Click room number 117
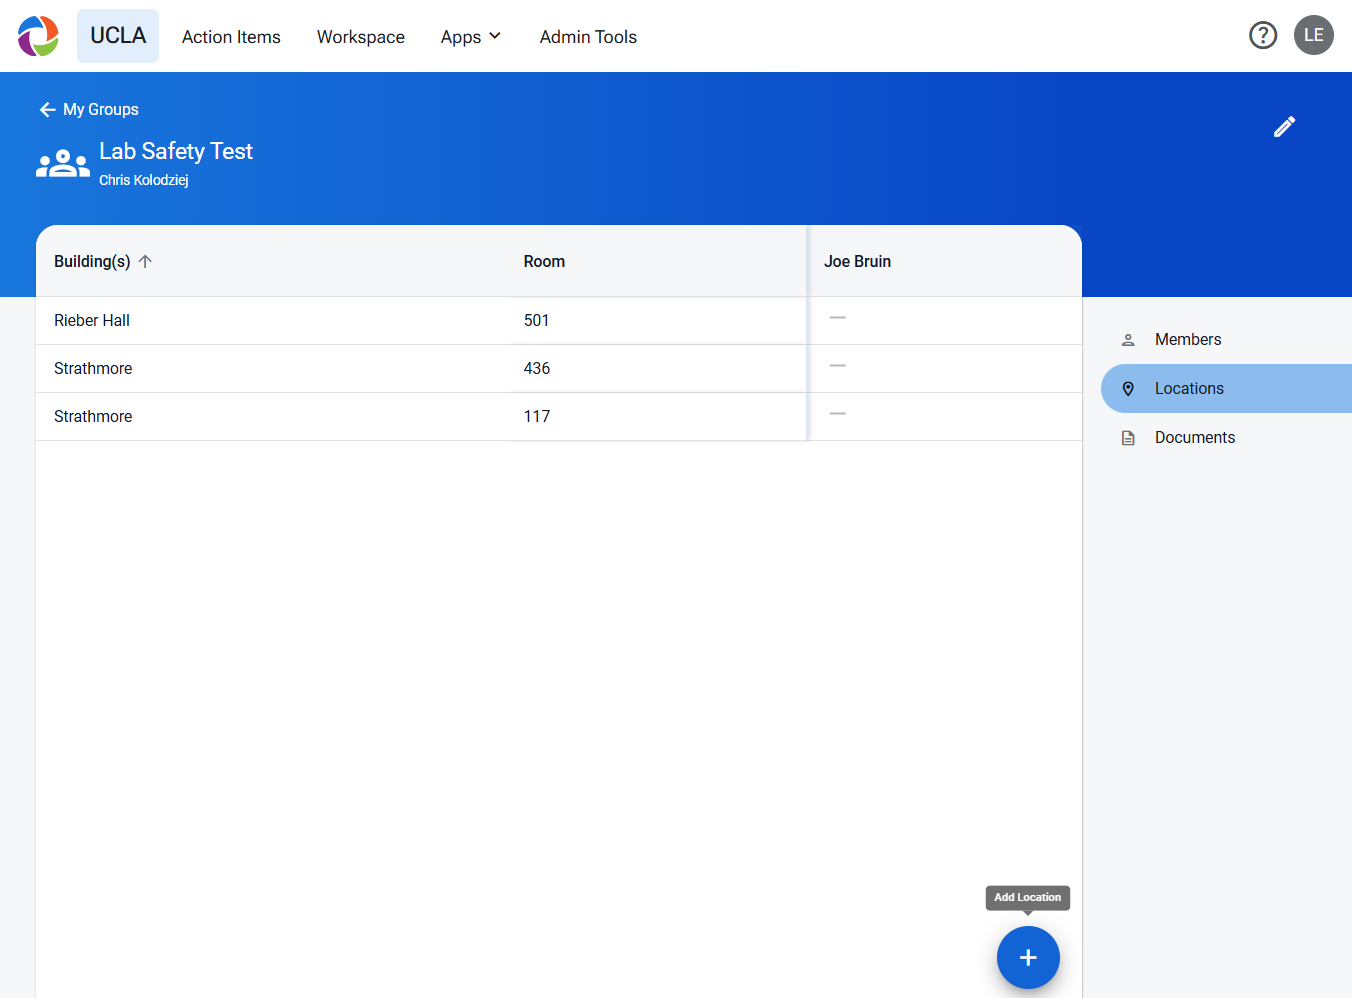This screenshot has width=1352, height=998. pyautogui.click(x=537, y=416)
